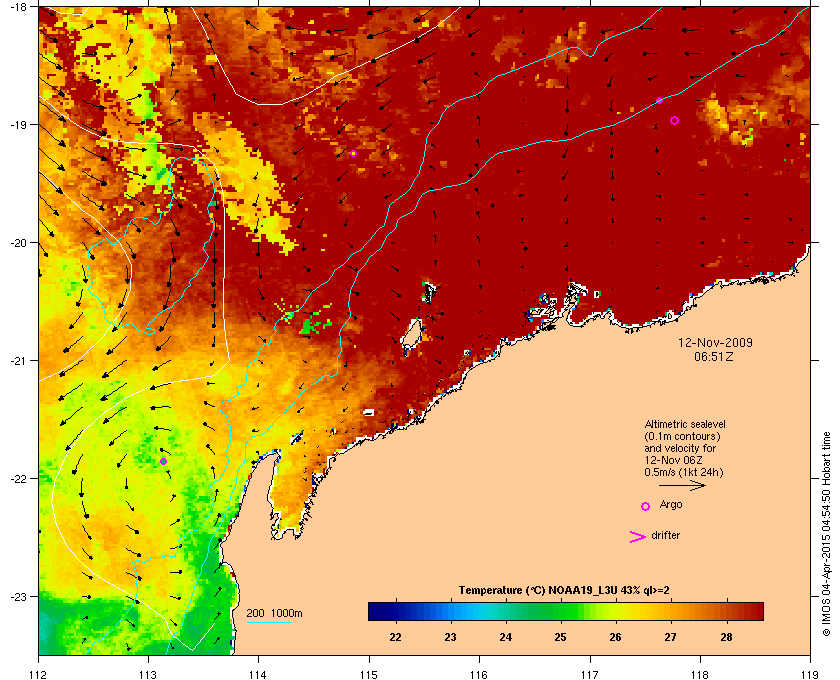The height and width of the screenshot is (680, 840).
Task: Click the Argo legend circle icon
Action: pyautogui.click(x=646, y=506)
